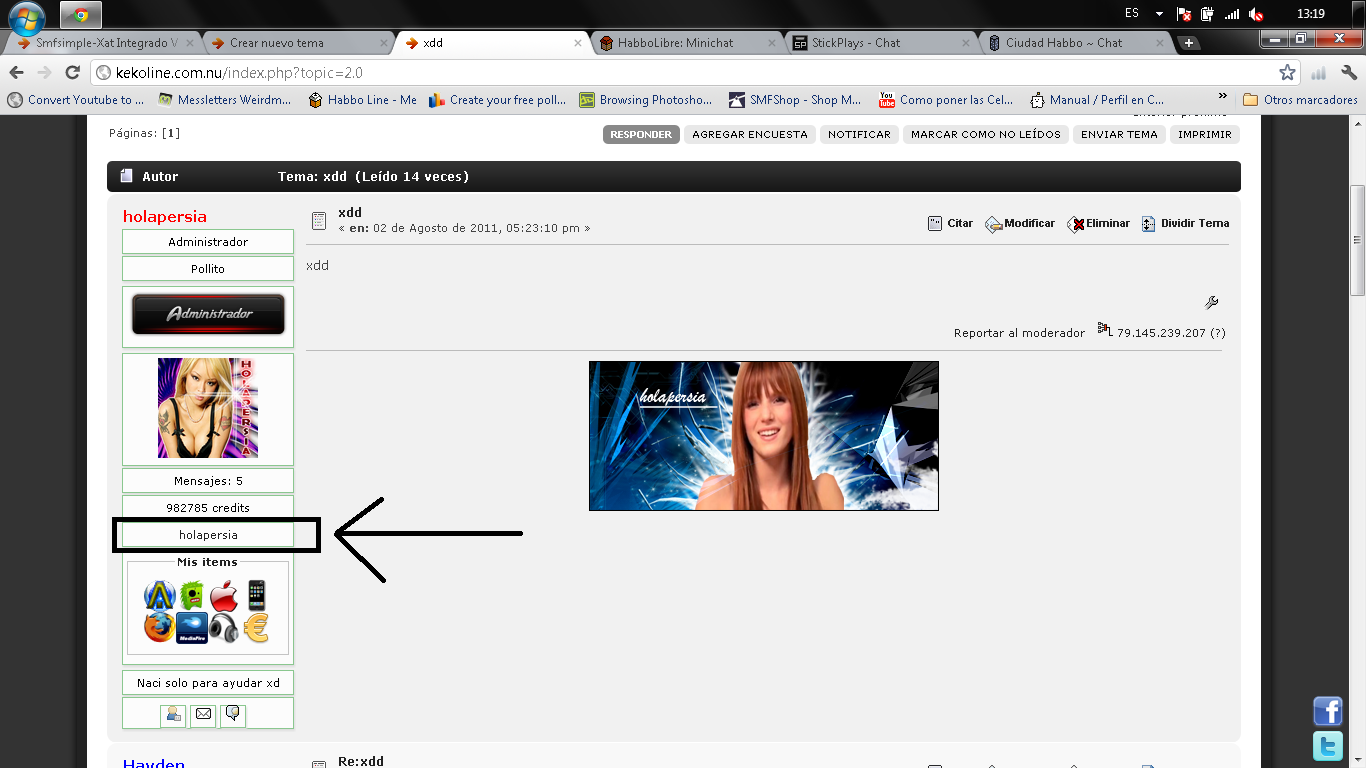Click the gold Euro item icon
Image resolution: width=1366 pixels, height=768 pixels.
[x=256, y=628]
